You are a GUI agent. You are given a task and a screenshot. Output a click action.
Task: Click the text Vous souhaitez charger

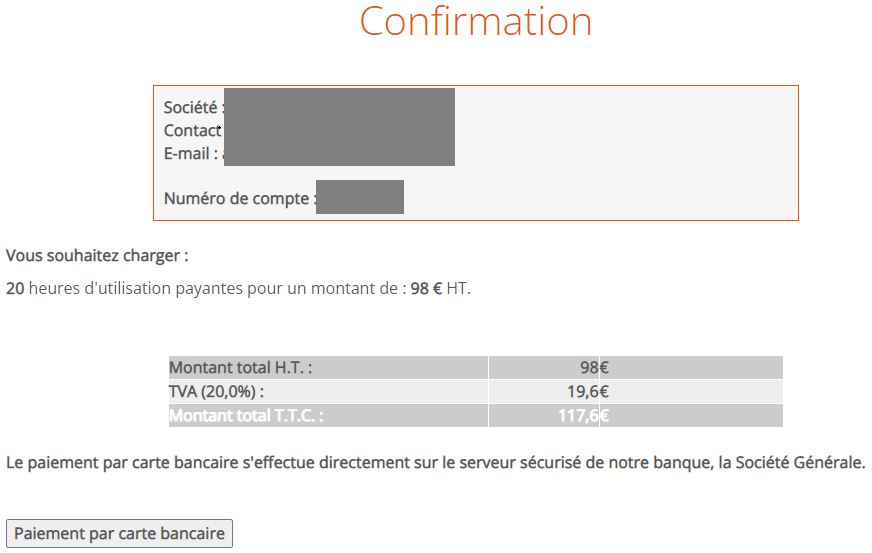97,256
